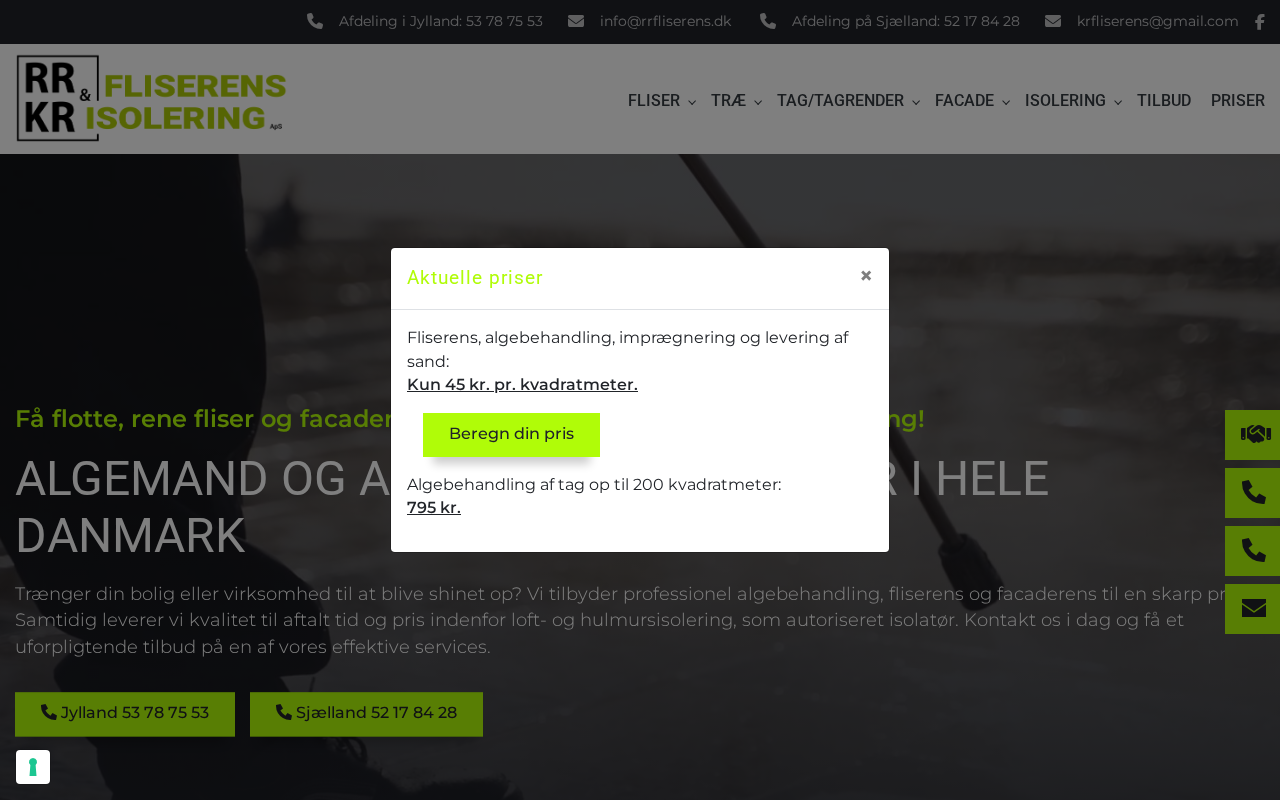Screen dimensions: 1280x800
Task: Click the envelope icon on side panel
Action: click(1254, 608)
